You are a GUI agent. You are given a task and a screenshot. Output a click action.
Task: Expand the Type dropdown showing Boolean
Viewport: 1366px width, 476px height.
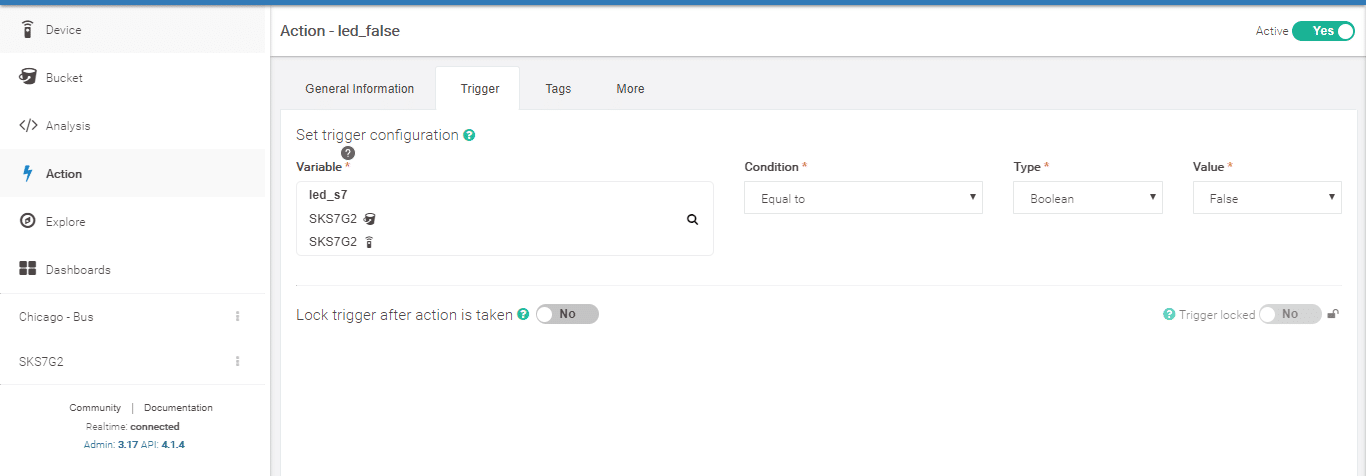1087,198
